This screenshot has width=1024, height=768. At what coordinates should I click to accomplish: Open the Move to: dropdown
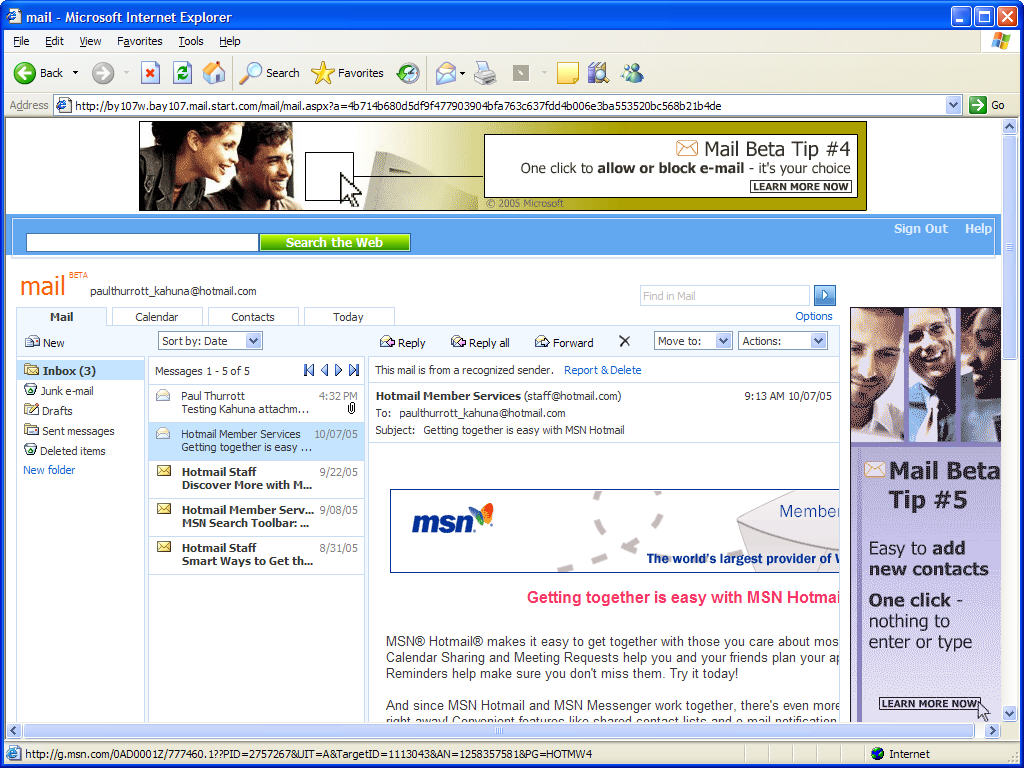693,341
